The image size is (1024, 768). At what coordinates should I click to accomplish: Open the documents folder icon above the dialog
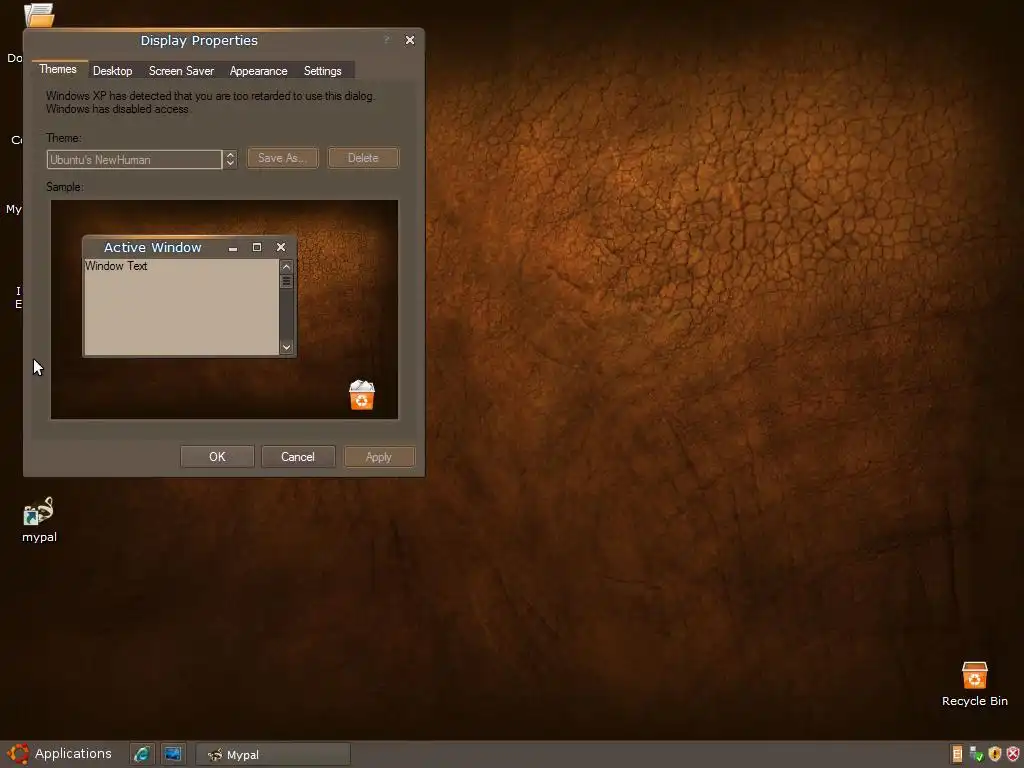pos(39,14)
